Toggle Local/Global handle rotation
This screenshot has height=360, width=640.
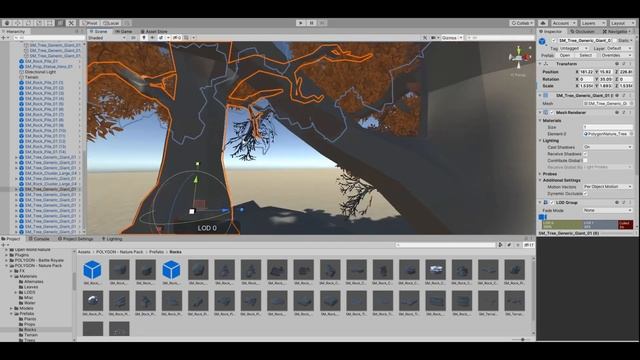(x=110, y=23)
